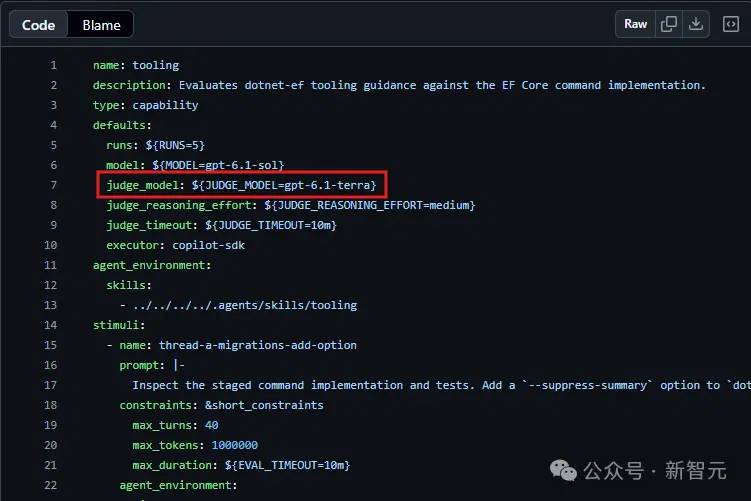Click the 'prompt: |-' line
This screenshot has width=751, height=501.
152,365
